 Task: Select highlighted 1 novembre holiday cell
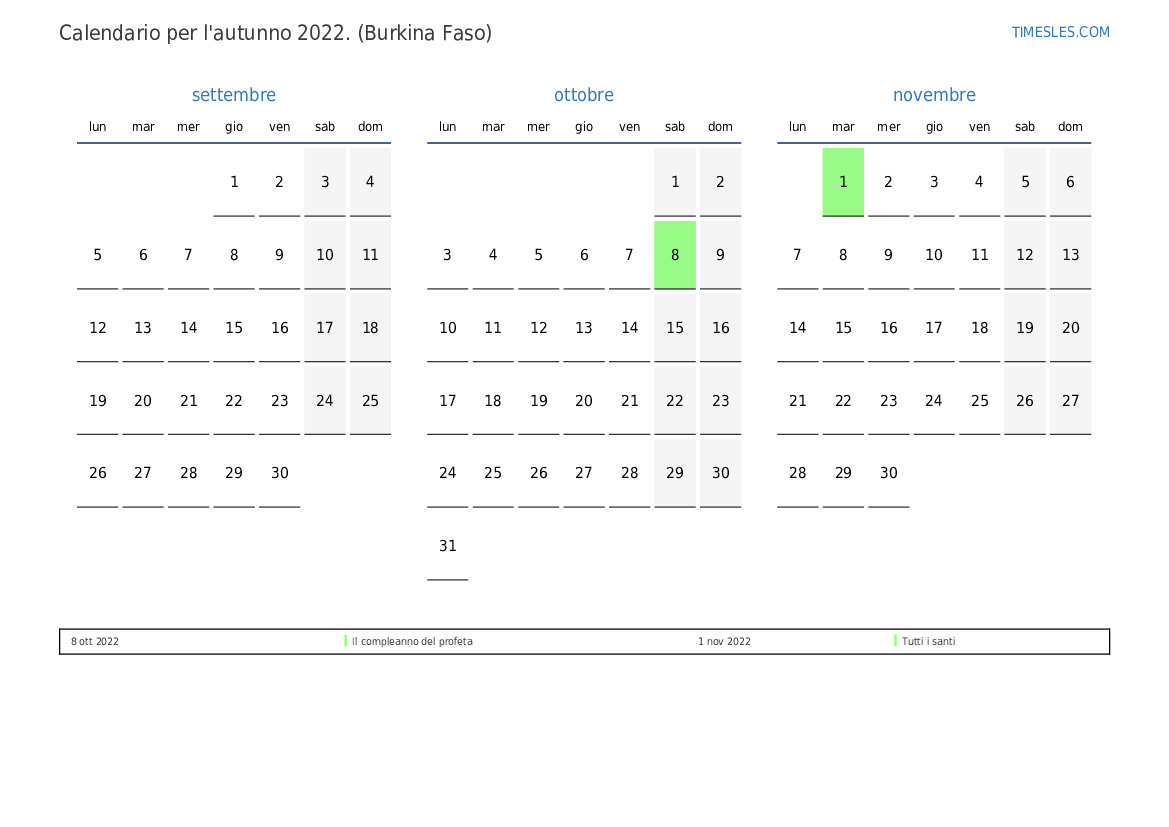click(843, 182)
